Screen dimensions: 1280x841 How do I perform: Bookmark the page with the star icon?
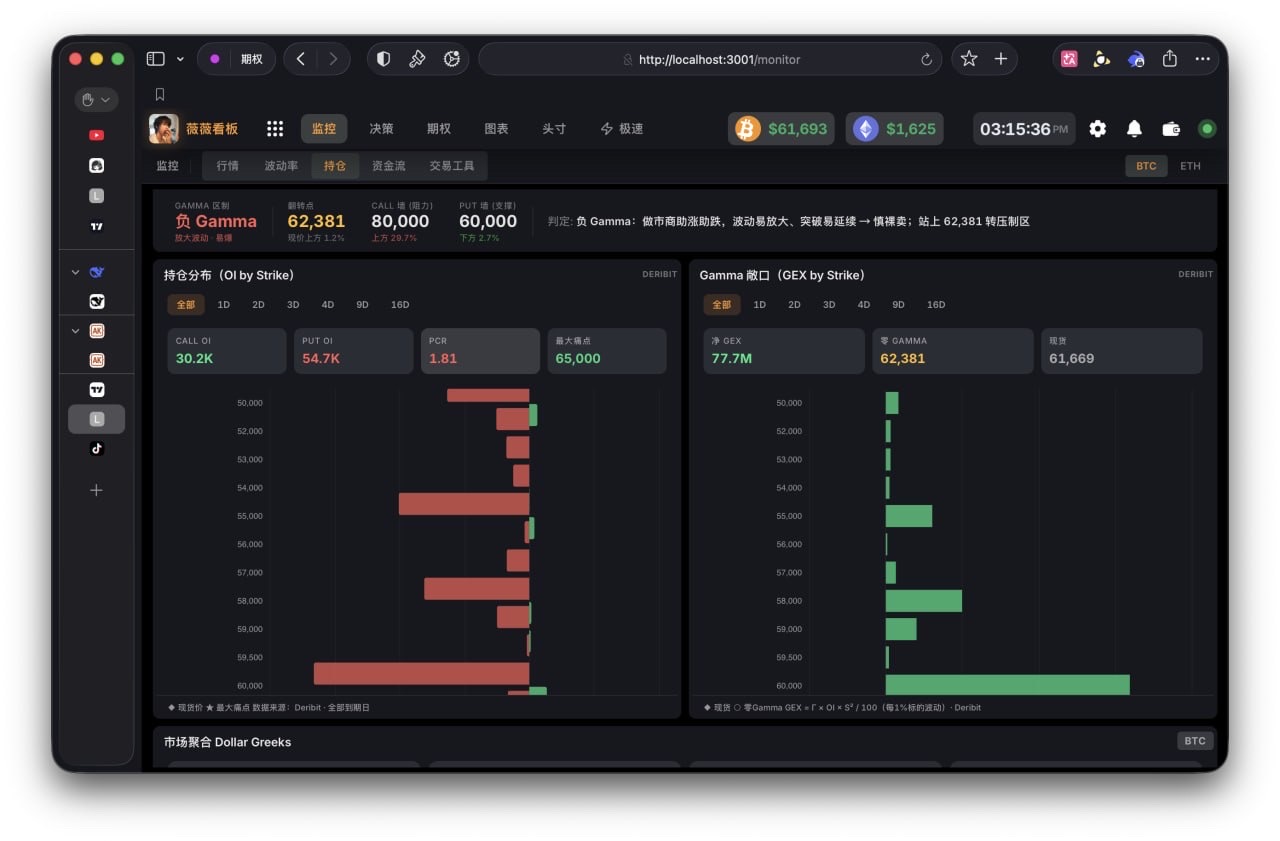pos(969,59)
